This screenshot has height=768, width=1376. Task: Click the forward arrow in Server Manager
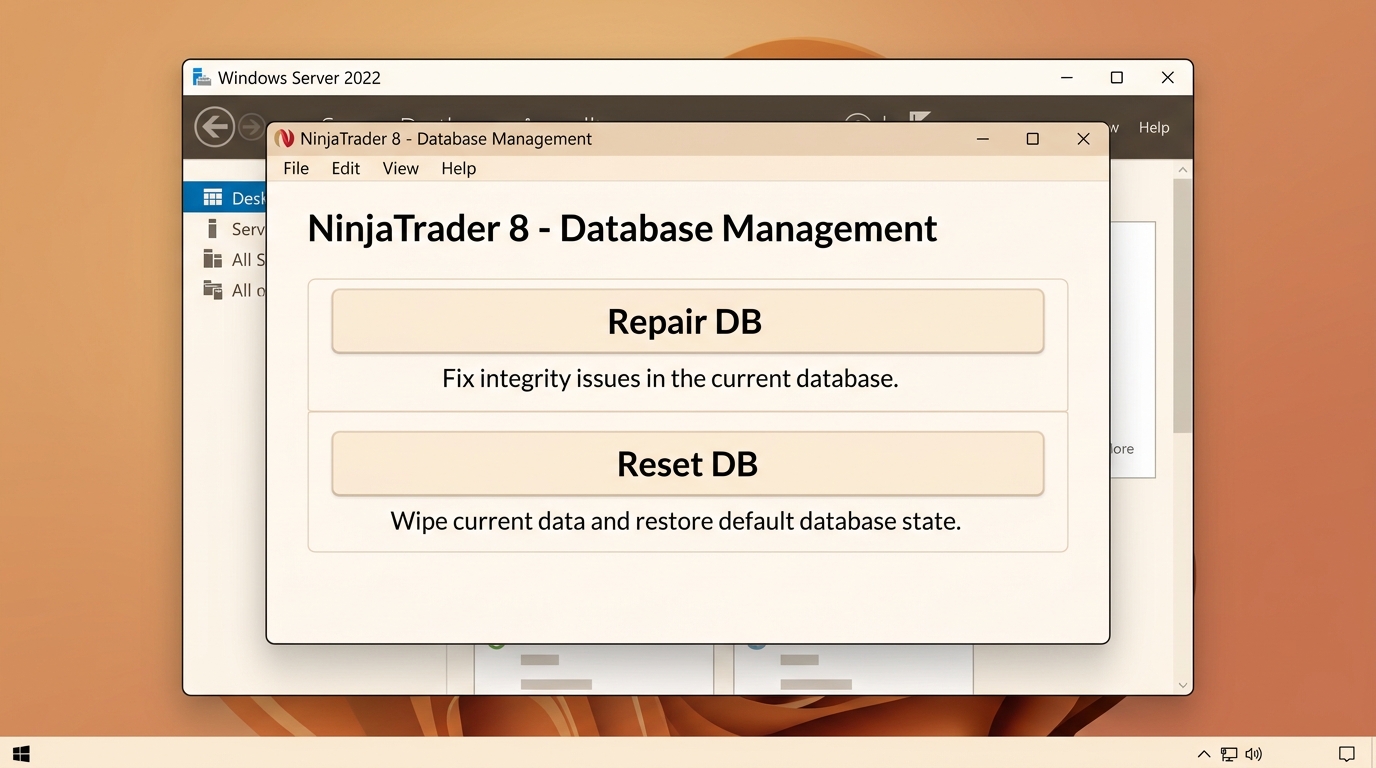(252, 127)
